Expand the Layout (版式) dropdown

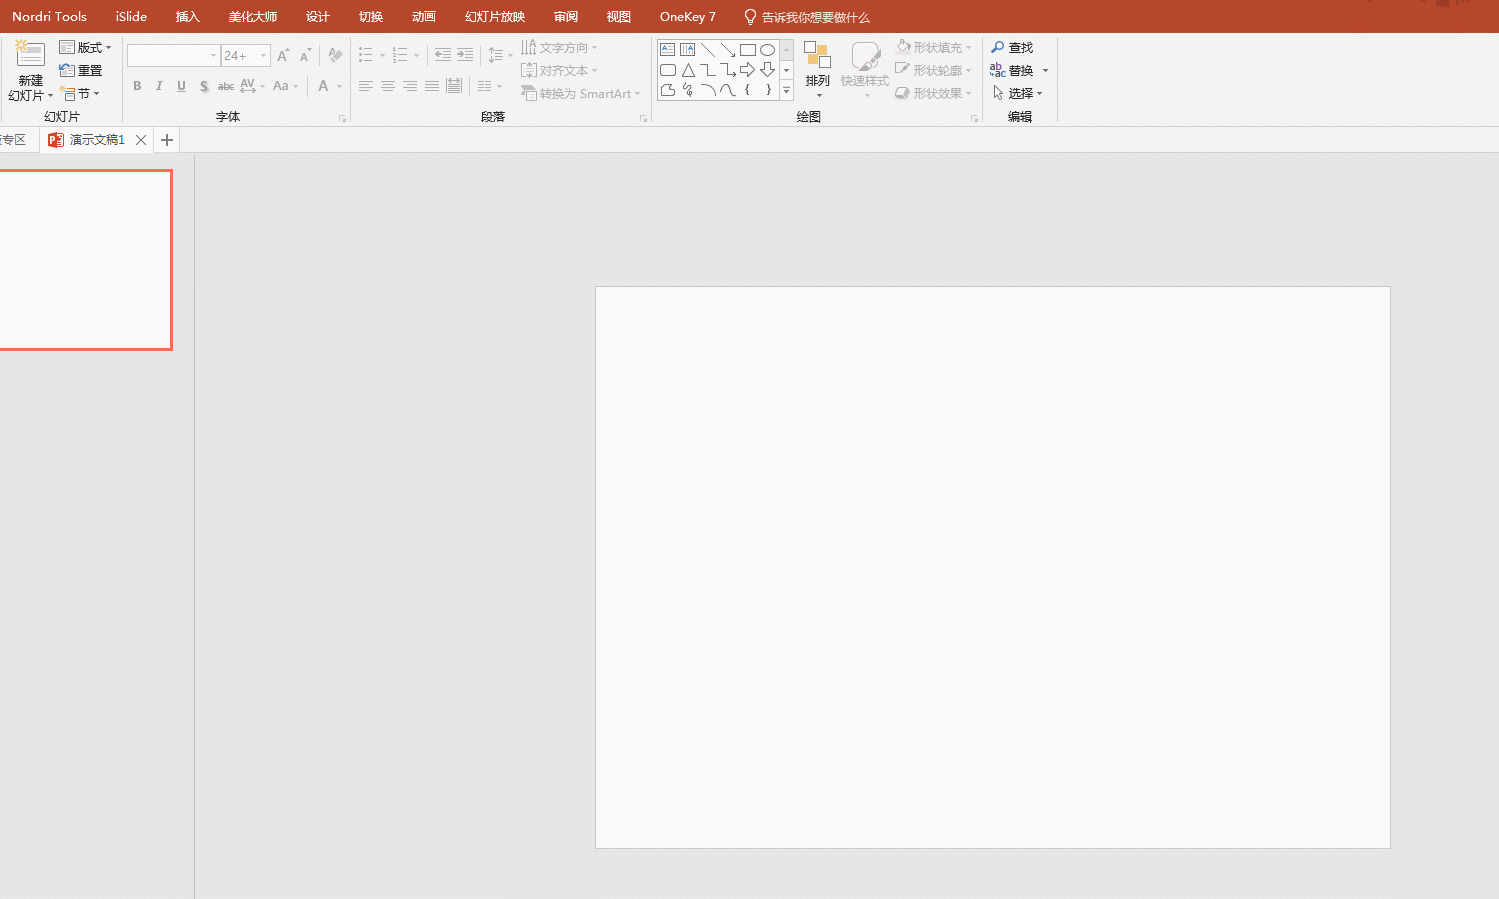[108, 48]
